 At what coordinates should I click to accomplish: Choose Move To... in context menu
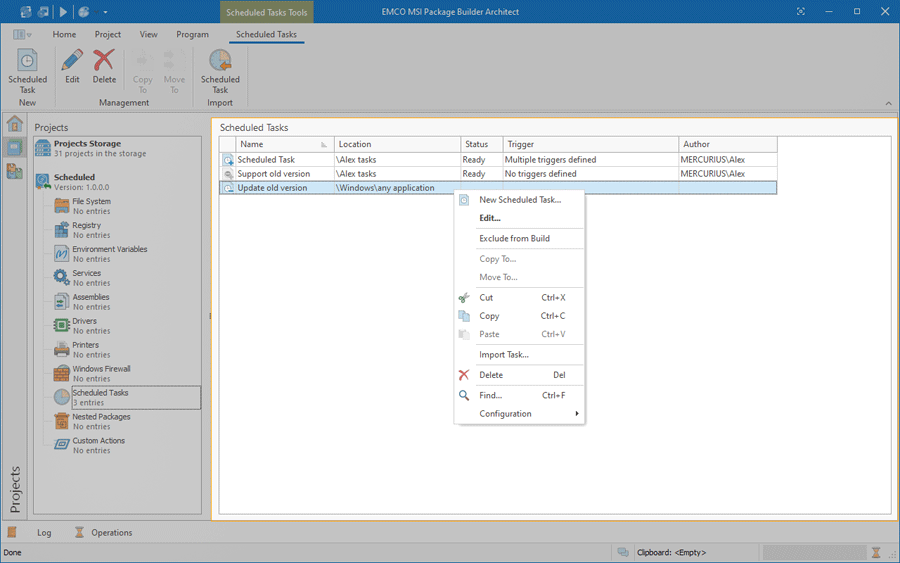[x=519, y=277]
